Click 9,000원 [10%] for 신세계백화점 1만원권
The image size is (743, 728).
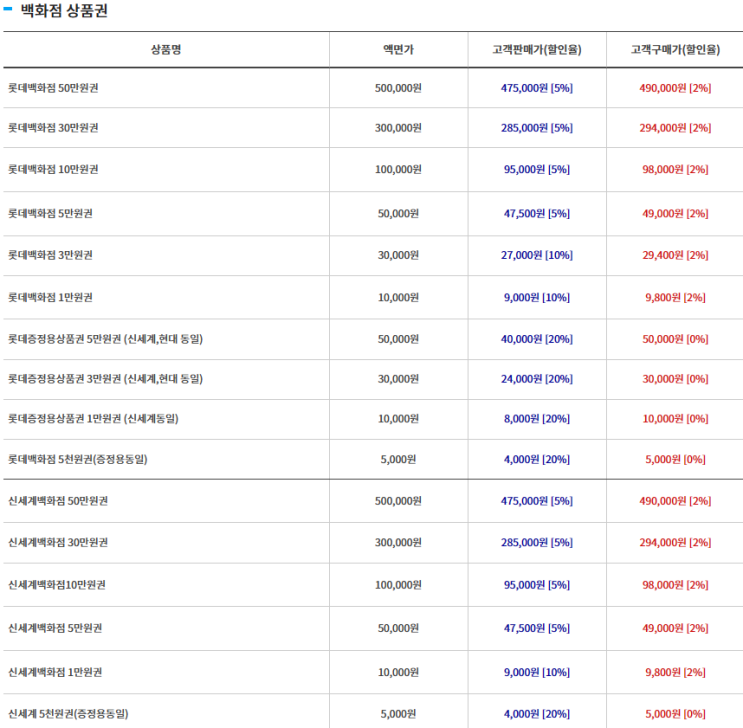(537, 673)
